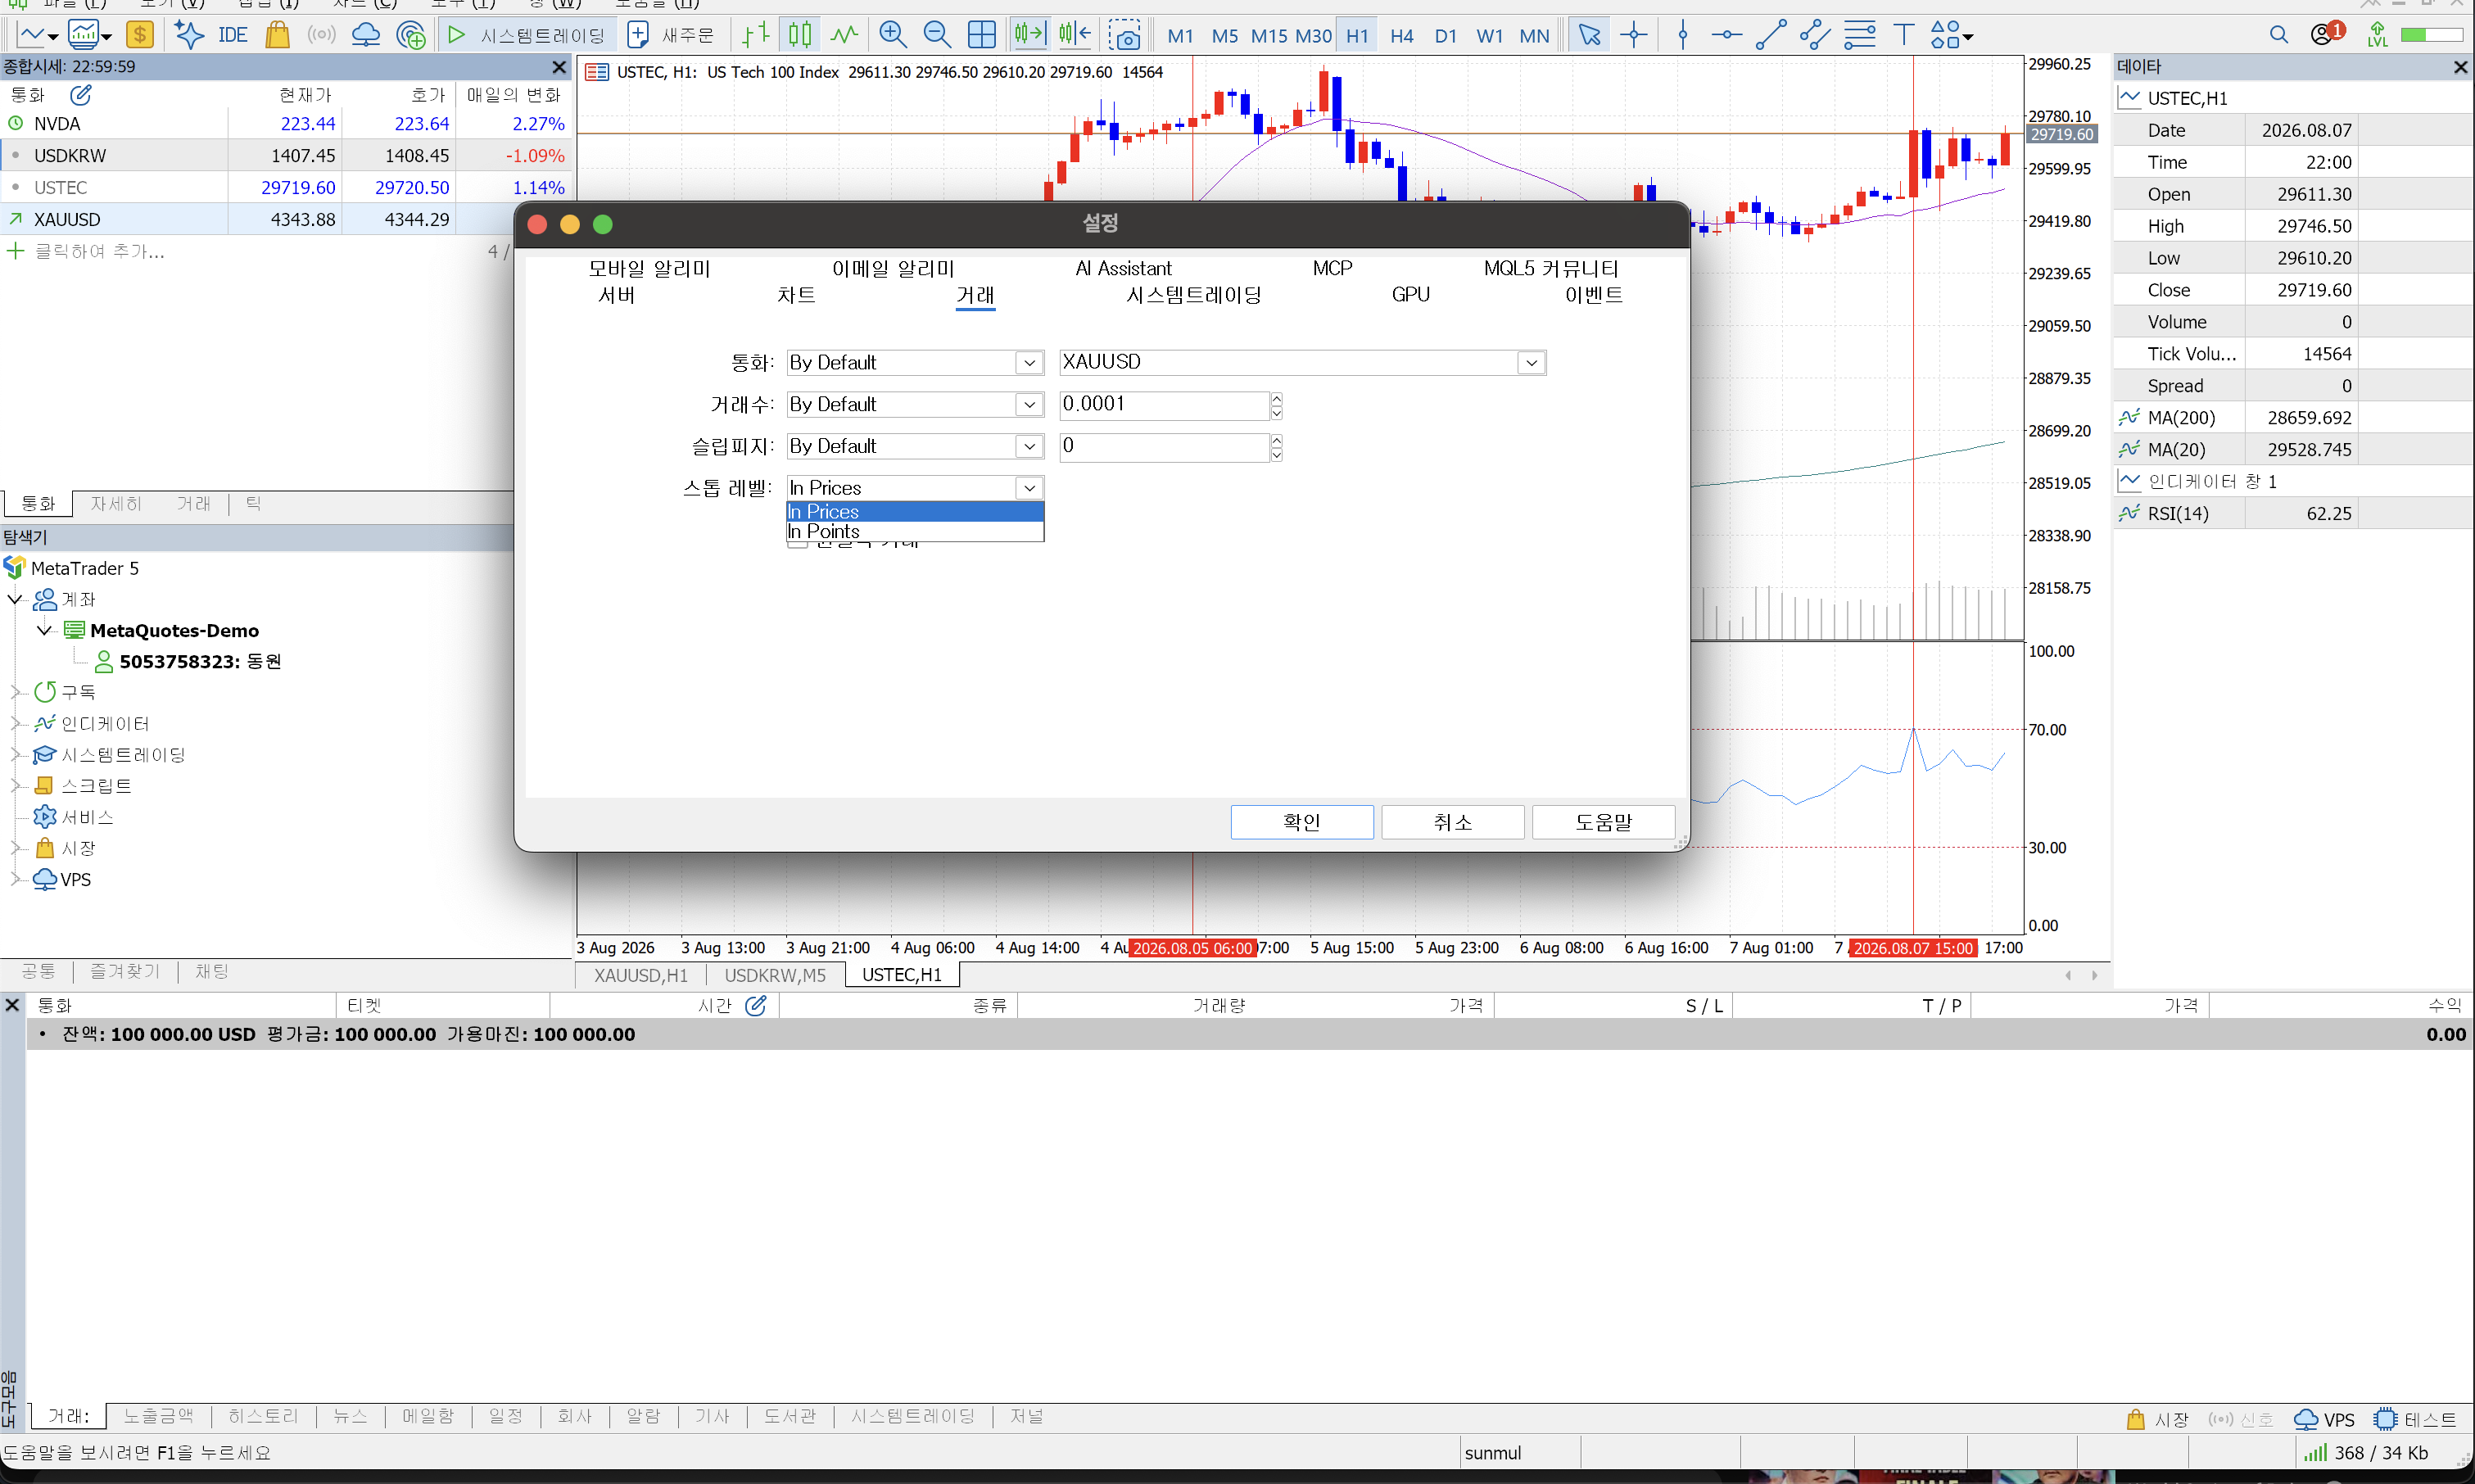Open the 슬립피지 By Default dropdown
Image resolution: width=2475 pixels, height=1484 pixels.
(x=915, y=446)
